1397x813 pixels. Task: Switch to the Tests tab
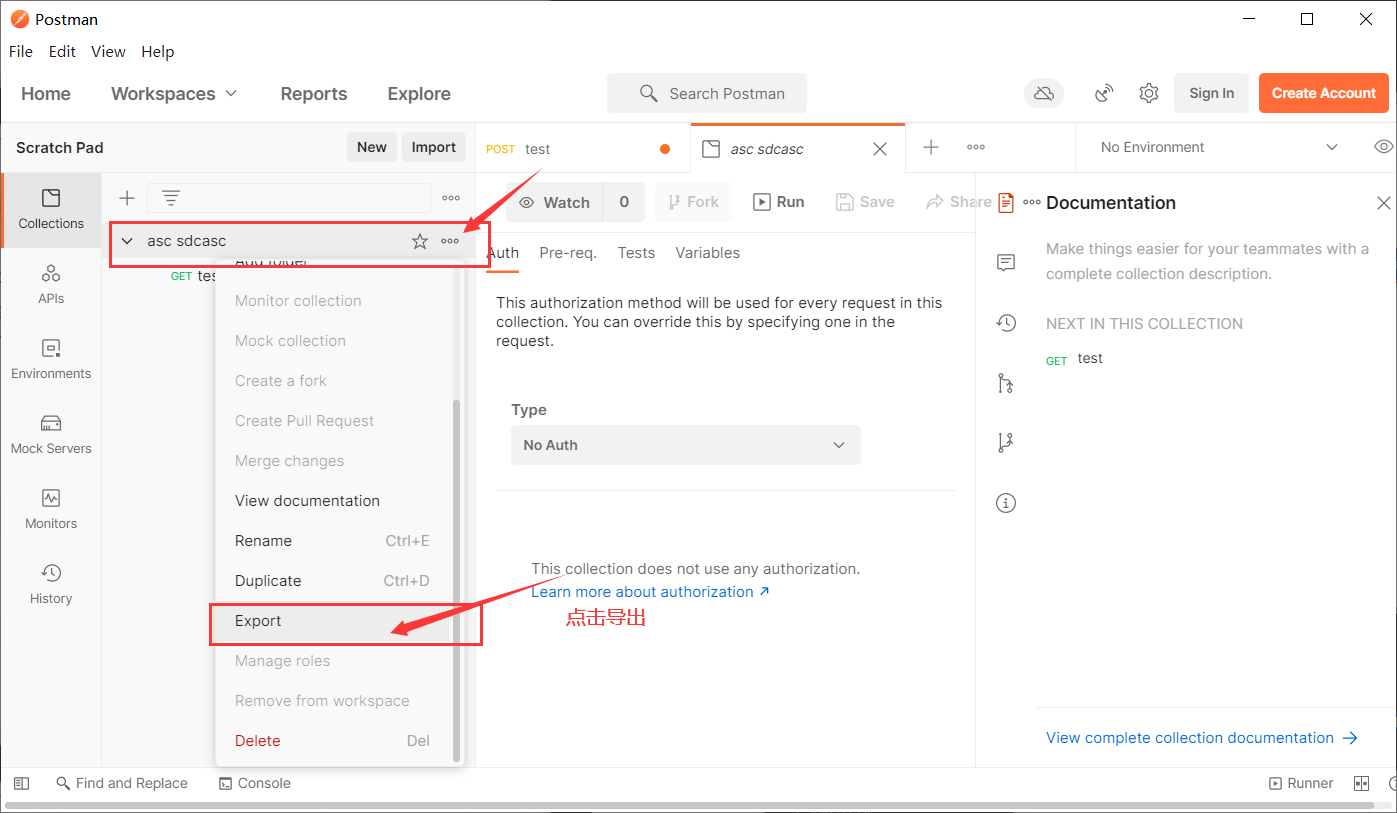[636, 253]
